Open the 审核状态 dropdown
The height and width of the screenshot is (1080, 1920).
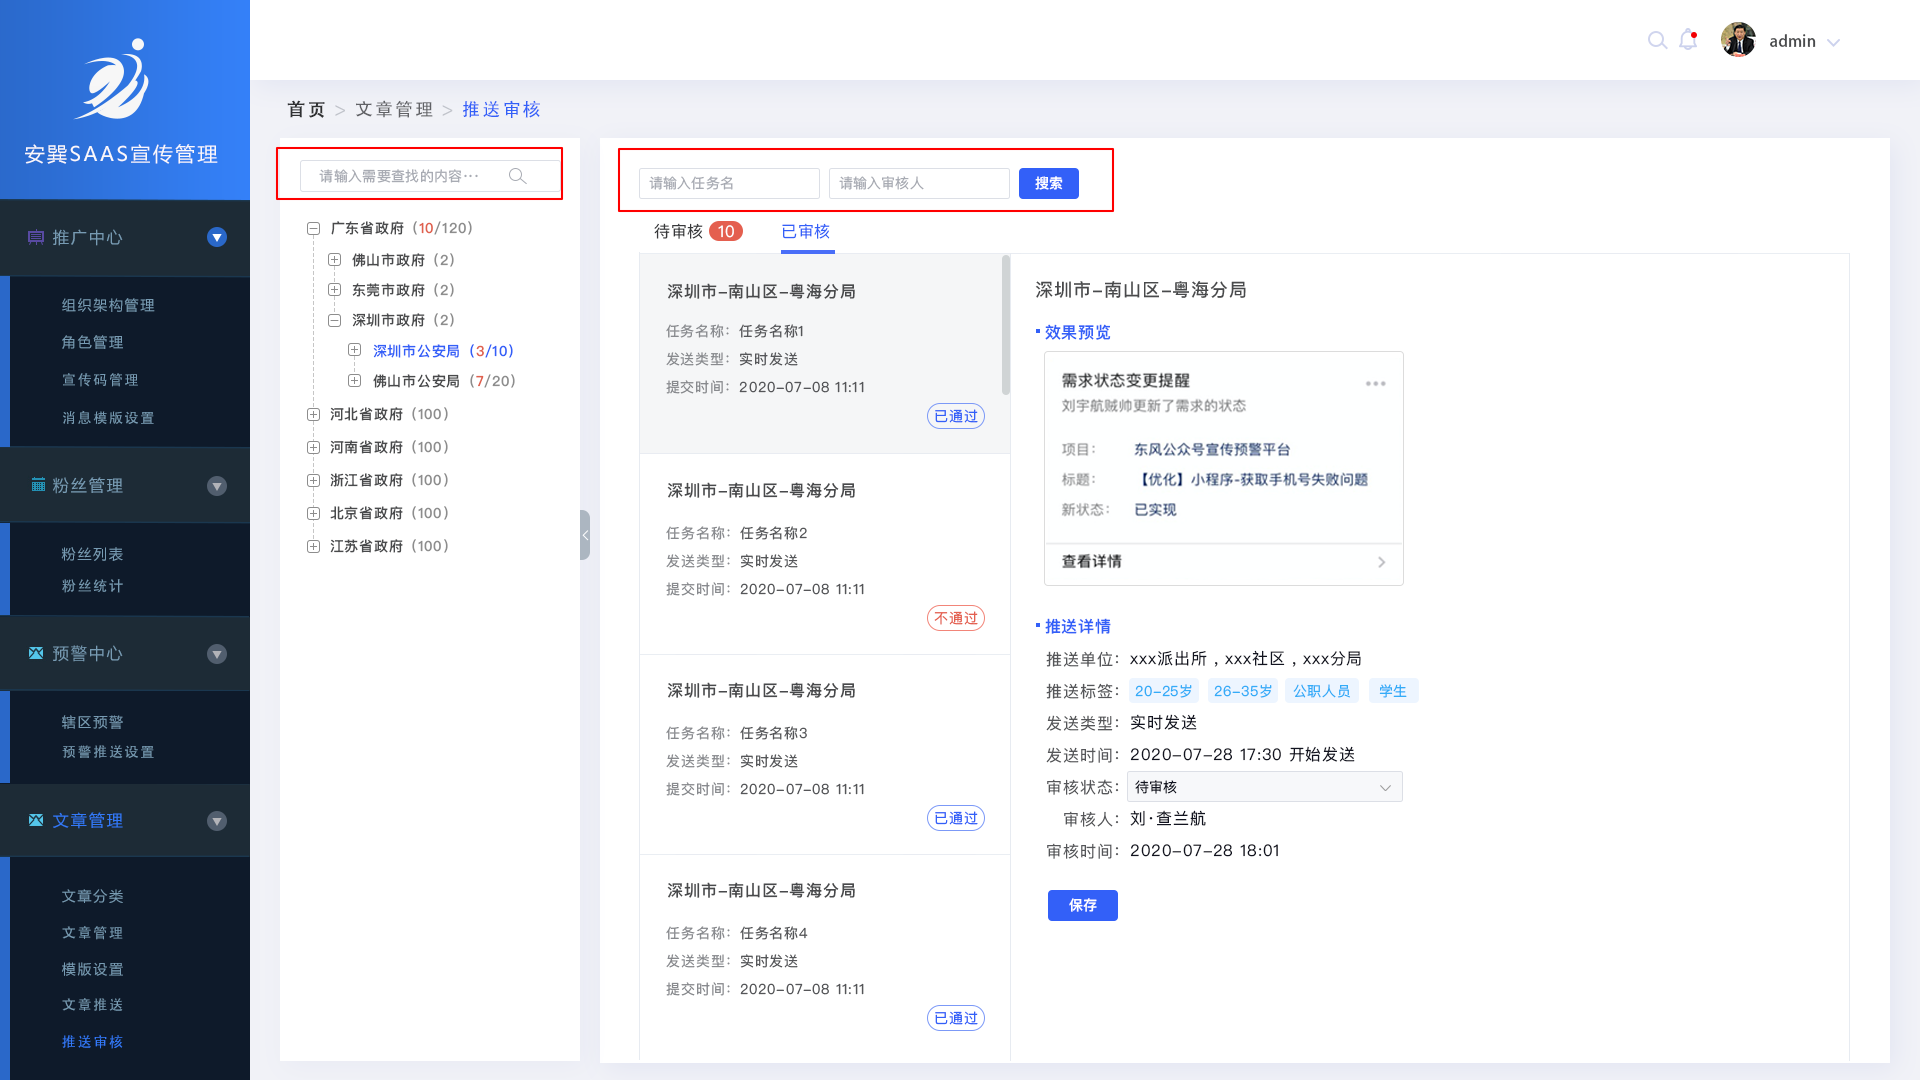point(1264,787)
